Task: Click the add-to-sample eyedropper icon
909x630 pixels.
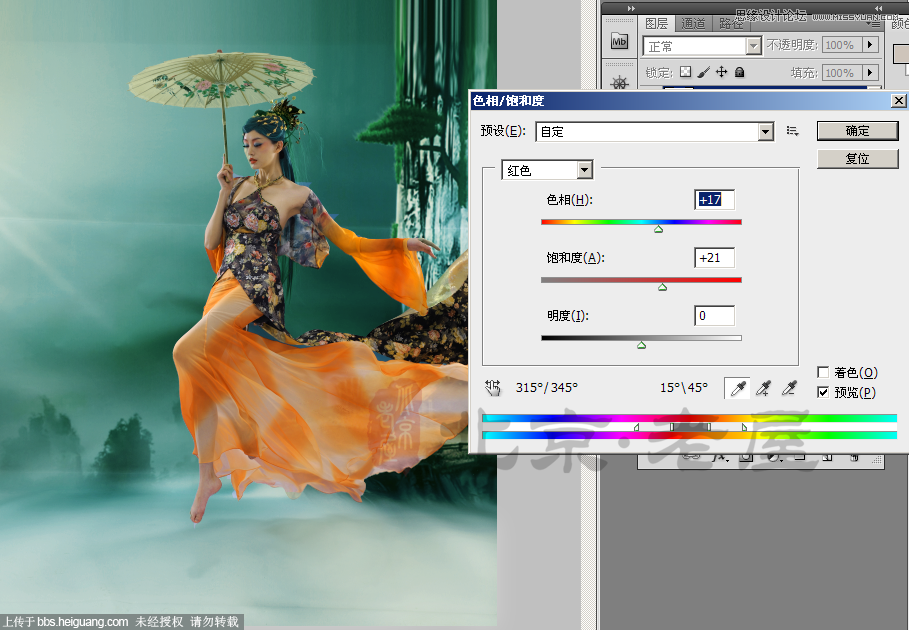Action: coord(763,388)
